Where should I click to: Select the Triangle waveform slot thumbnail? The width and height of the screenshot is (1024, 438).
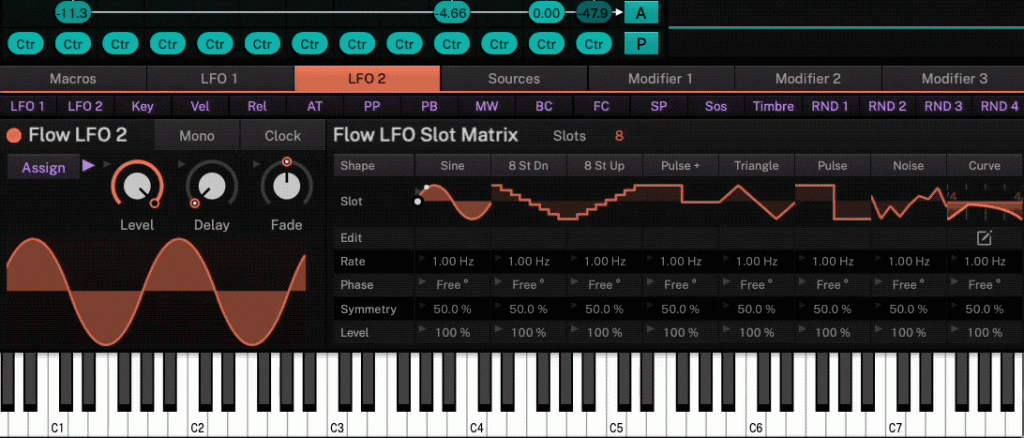pyautogui.click(x=757, y=202)
